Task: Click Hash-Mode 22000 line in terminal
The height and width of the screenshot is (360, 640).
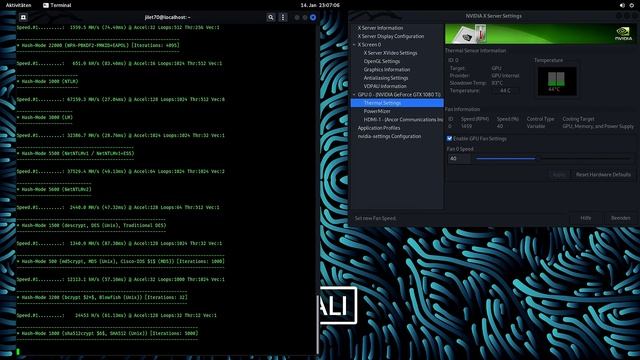Action: point(98,45)
